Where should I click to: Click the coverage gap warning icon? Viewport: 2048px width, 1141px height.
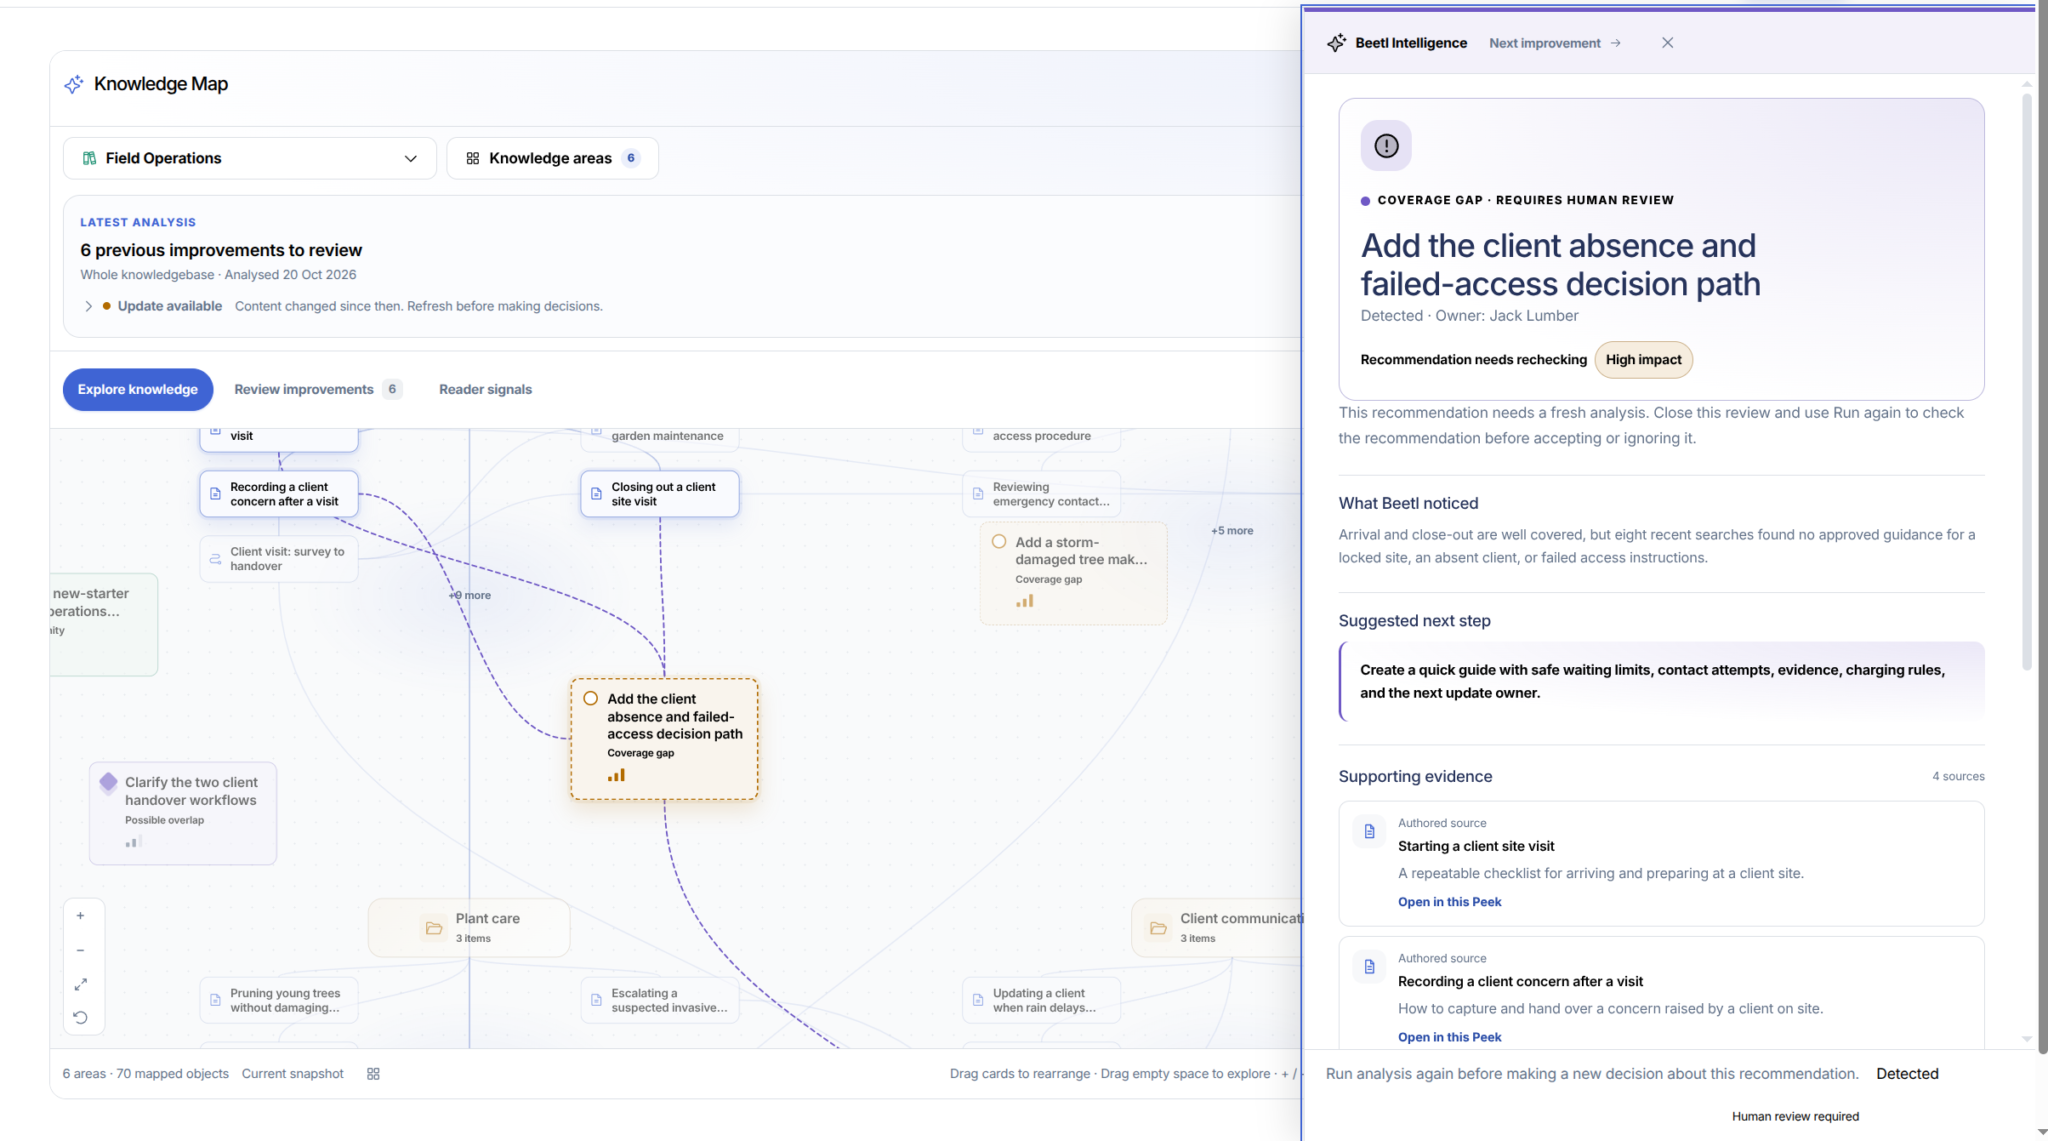(1386, 146)
